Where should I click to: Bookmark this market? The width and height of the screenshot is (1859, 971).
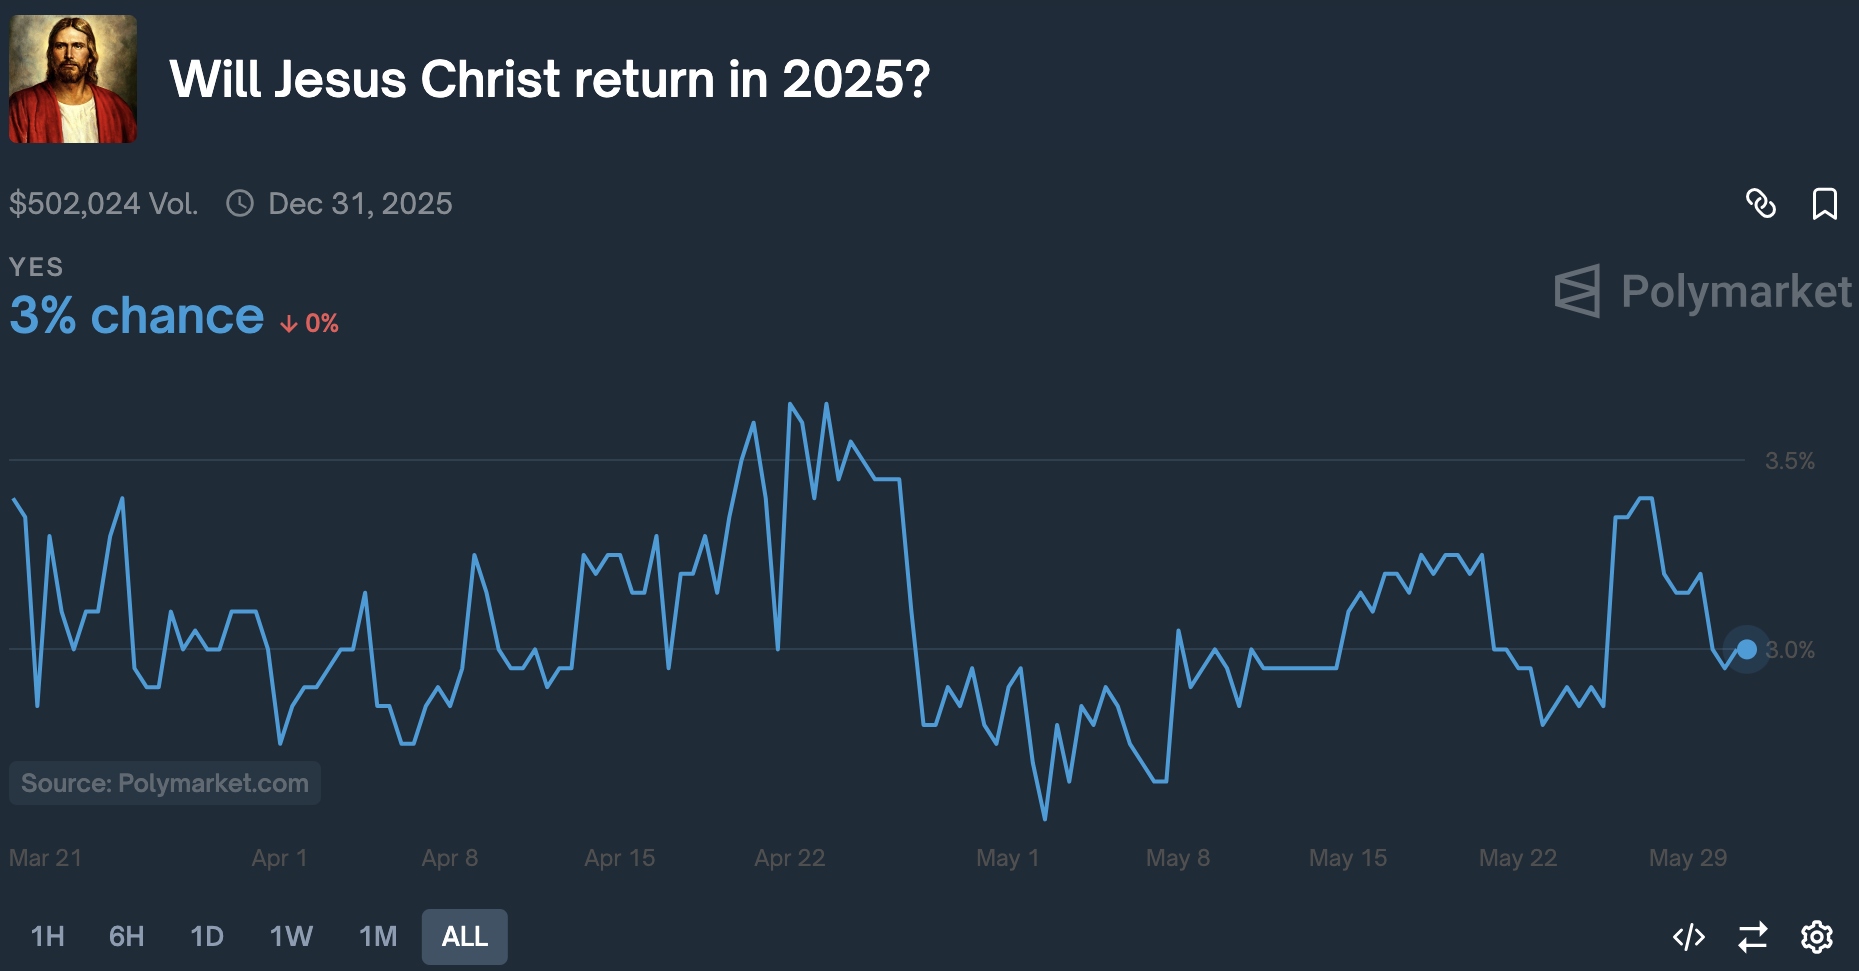point(1824,204)
